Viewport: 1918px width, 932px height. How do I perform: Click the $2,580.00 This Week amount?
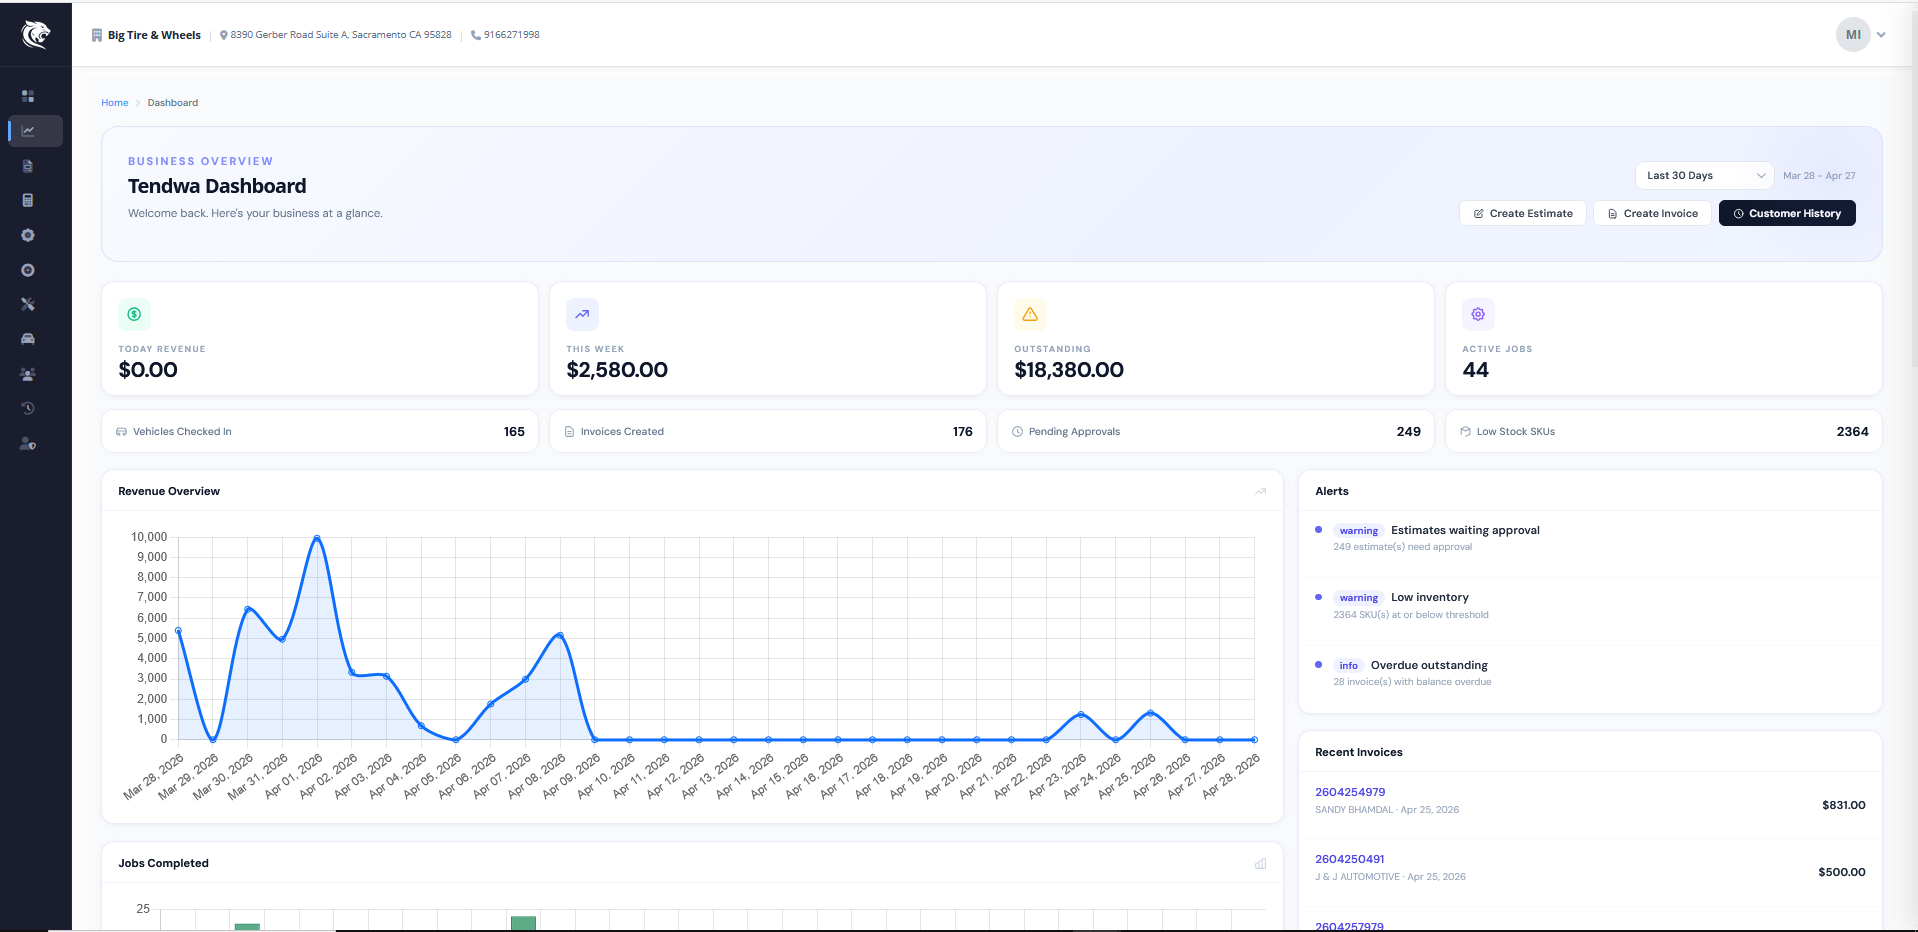pos(617,370)
